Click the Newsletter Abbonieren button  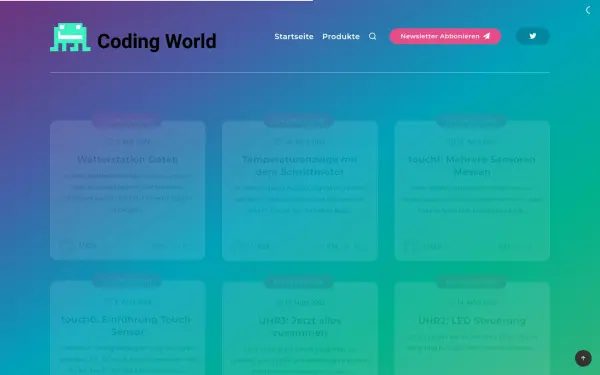(x=445, y=36)
